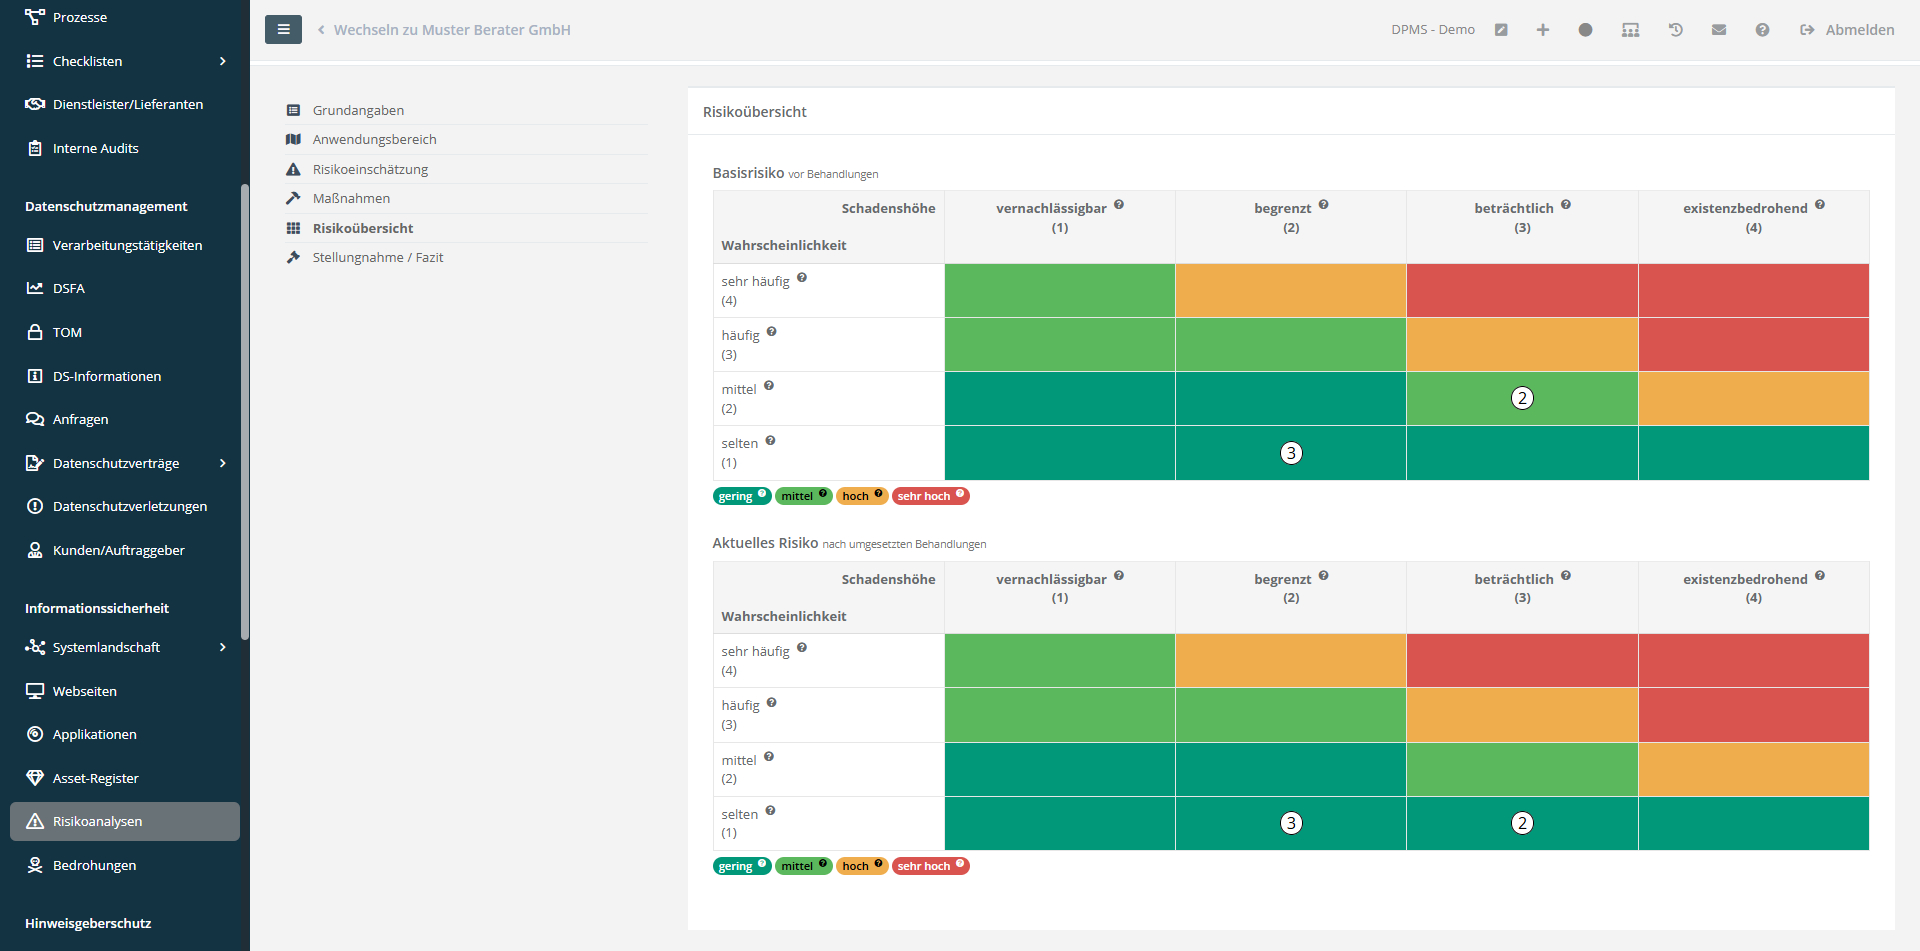Expand the Checklisten submenu
The image size is (1920, 951).
222,61
